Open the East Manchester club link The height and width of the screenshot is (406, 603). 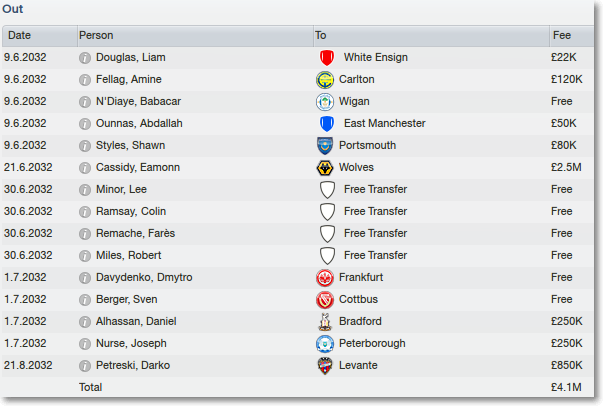click(x=385, y=123)
